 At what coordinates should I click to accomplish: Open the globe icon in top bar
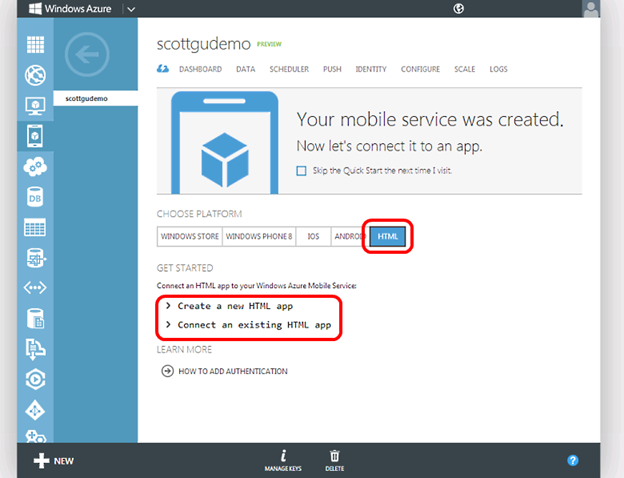(458, 8)
